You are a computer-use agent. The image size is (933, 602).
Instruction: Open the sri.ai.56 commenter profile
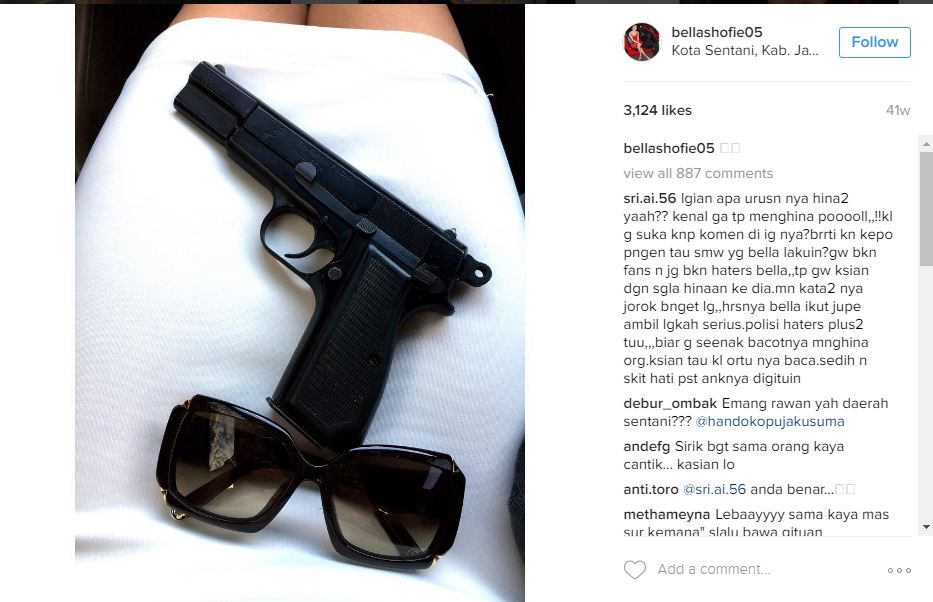(650, 198)
